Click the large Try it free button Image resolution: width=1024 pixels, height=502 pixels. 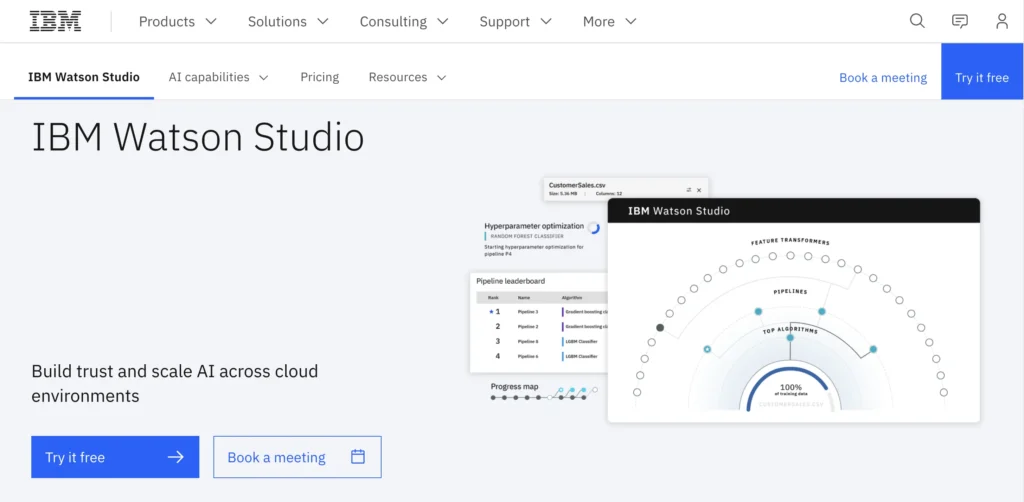115,457
